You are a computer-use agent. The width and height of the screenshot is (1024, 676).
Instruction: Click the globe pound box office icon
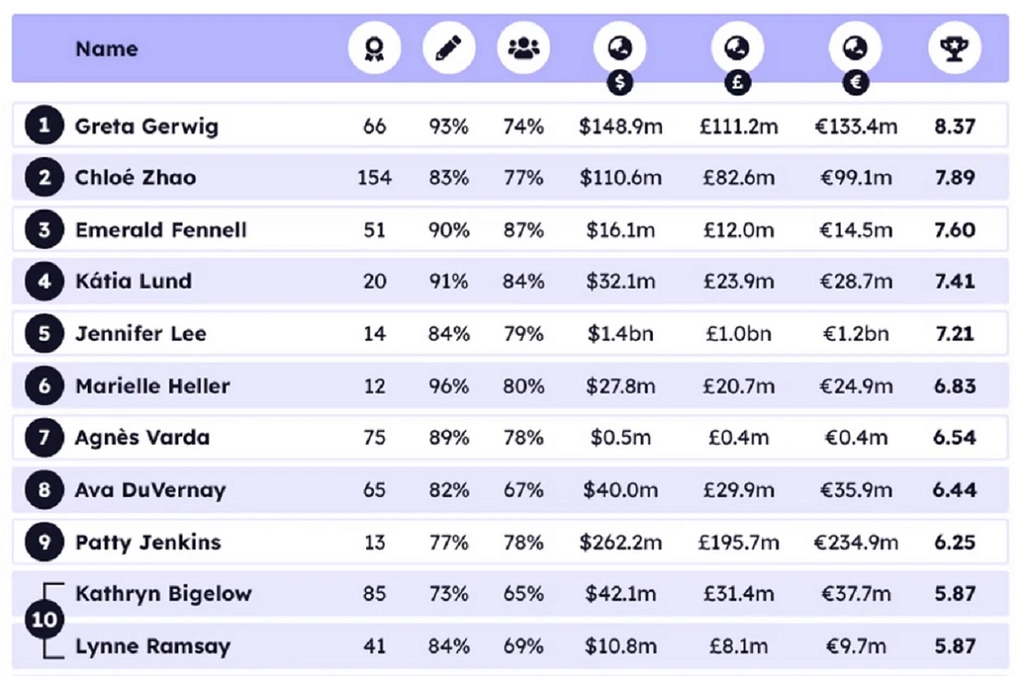click(x=738, y=48)
